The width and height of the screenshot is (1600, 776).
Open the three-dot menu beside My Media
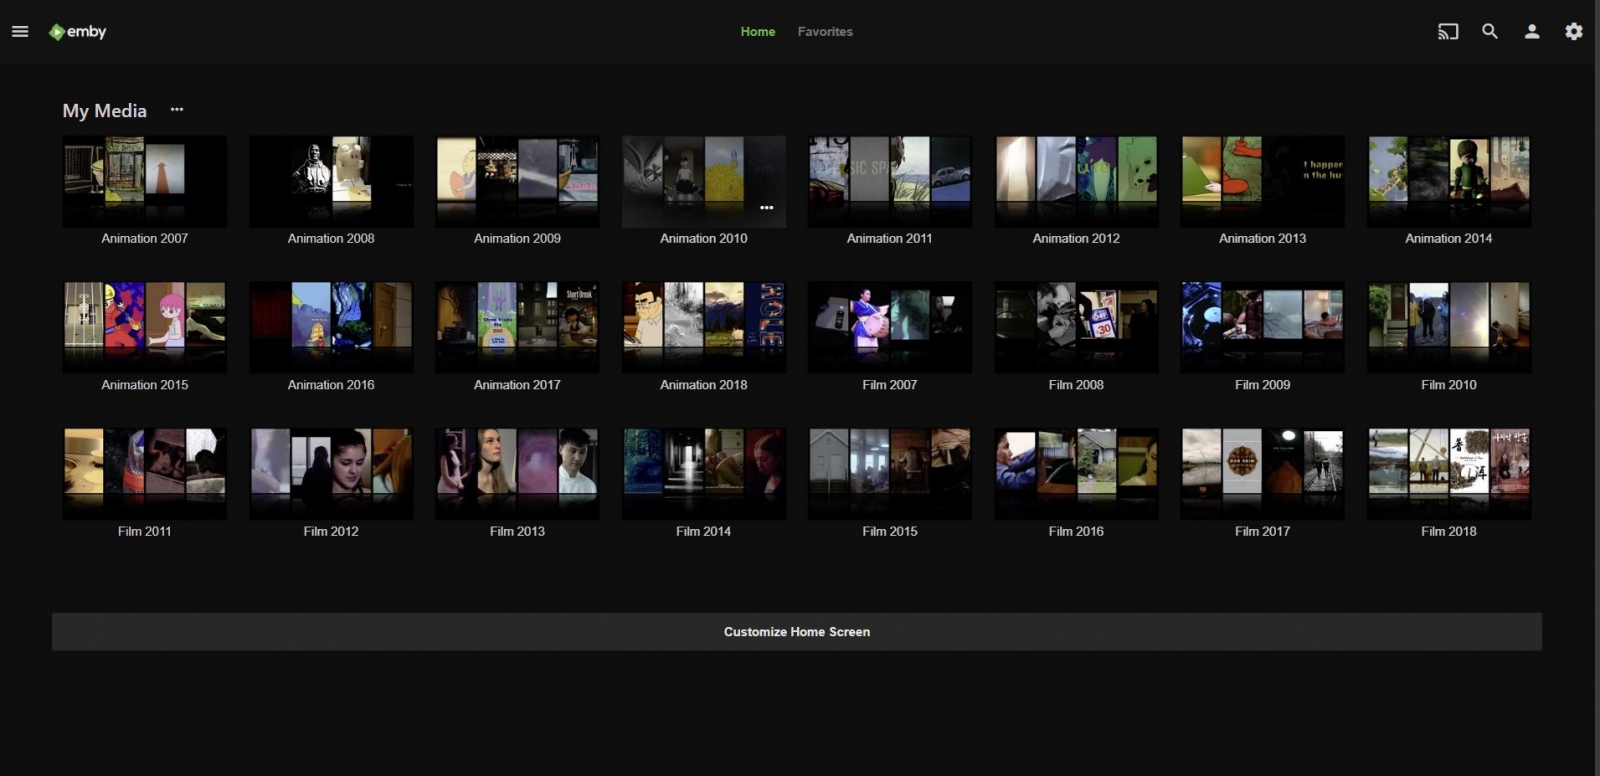point(177,110)
